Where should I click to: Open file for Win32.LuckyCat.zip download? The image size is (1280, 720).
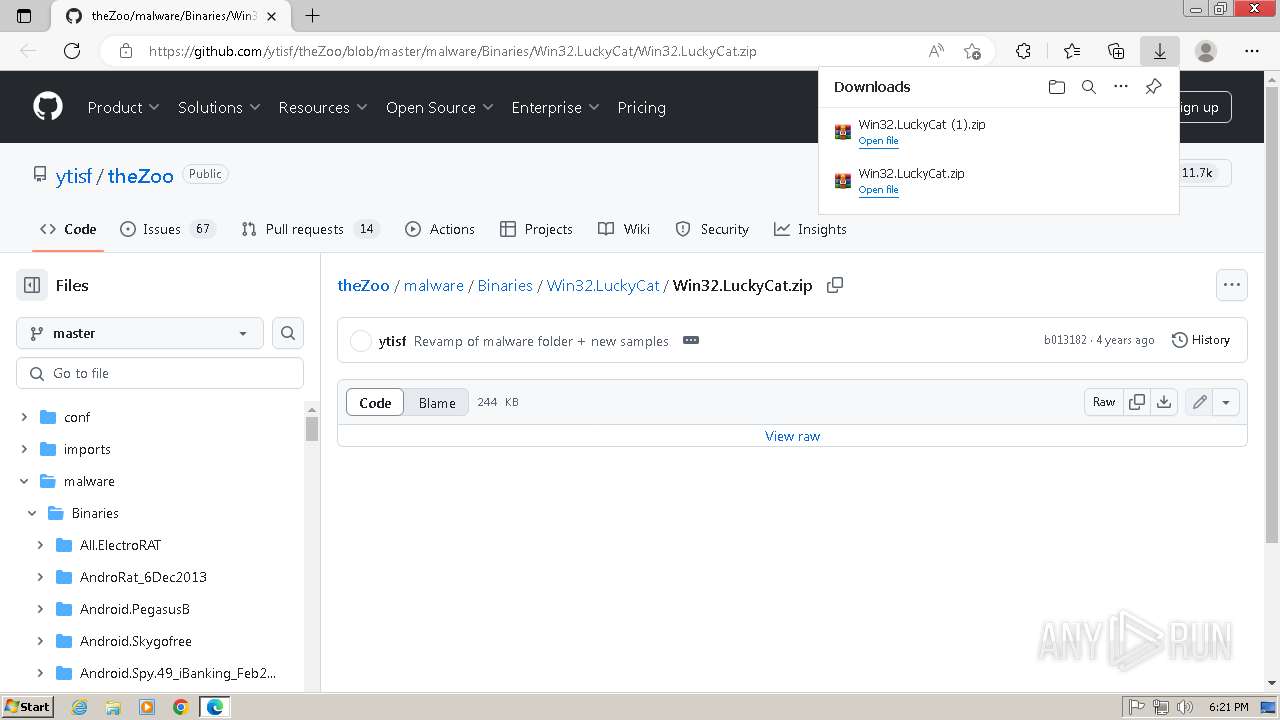[878, 190]
